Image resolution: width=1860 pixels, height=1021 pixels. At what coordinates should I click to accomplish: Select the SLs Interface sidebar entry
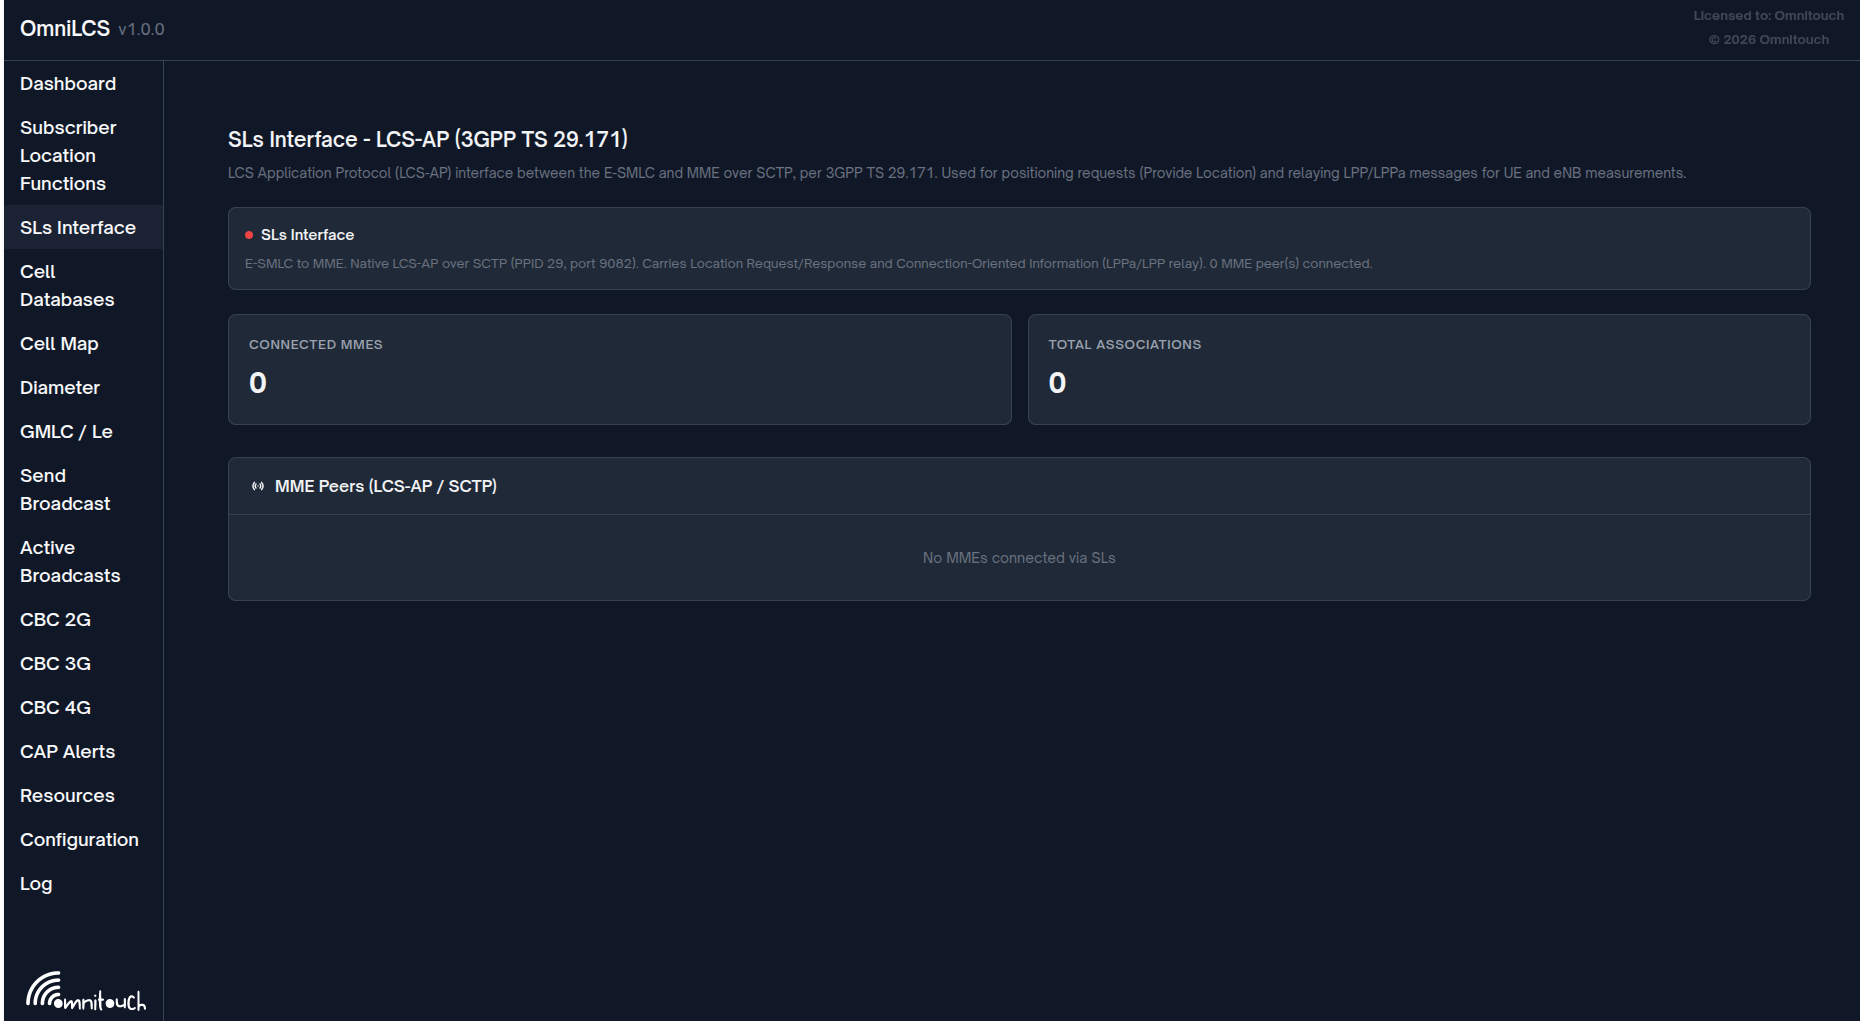point(77,227)
